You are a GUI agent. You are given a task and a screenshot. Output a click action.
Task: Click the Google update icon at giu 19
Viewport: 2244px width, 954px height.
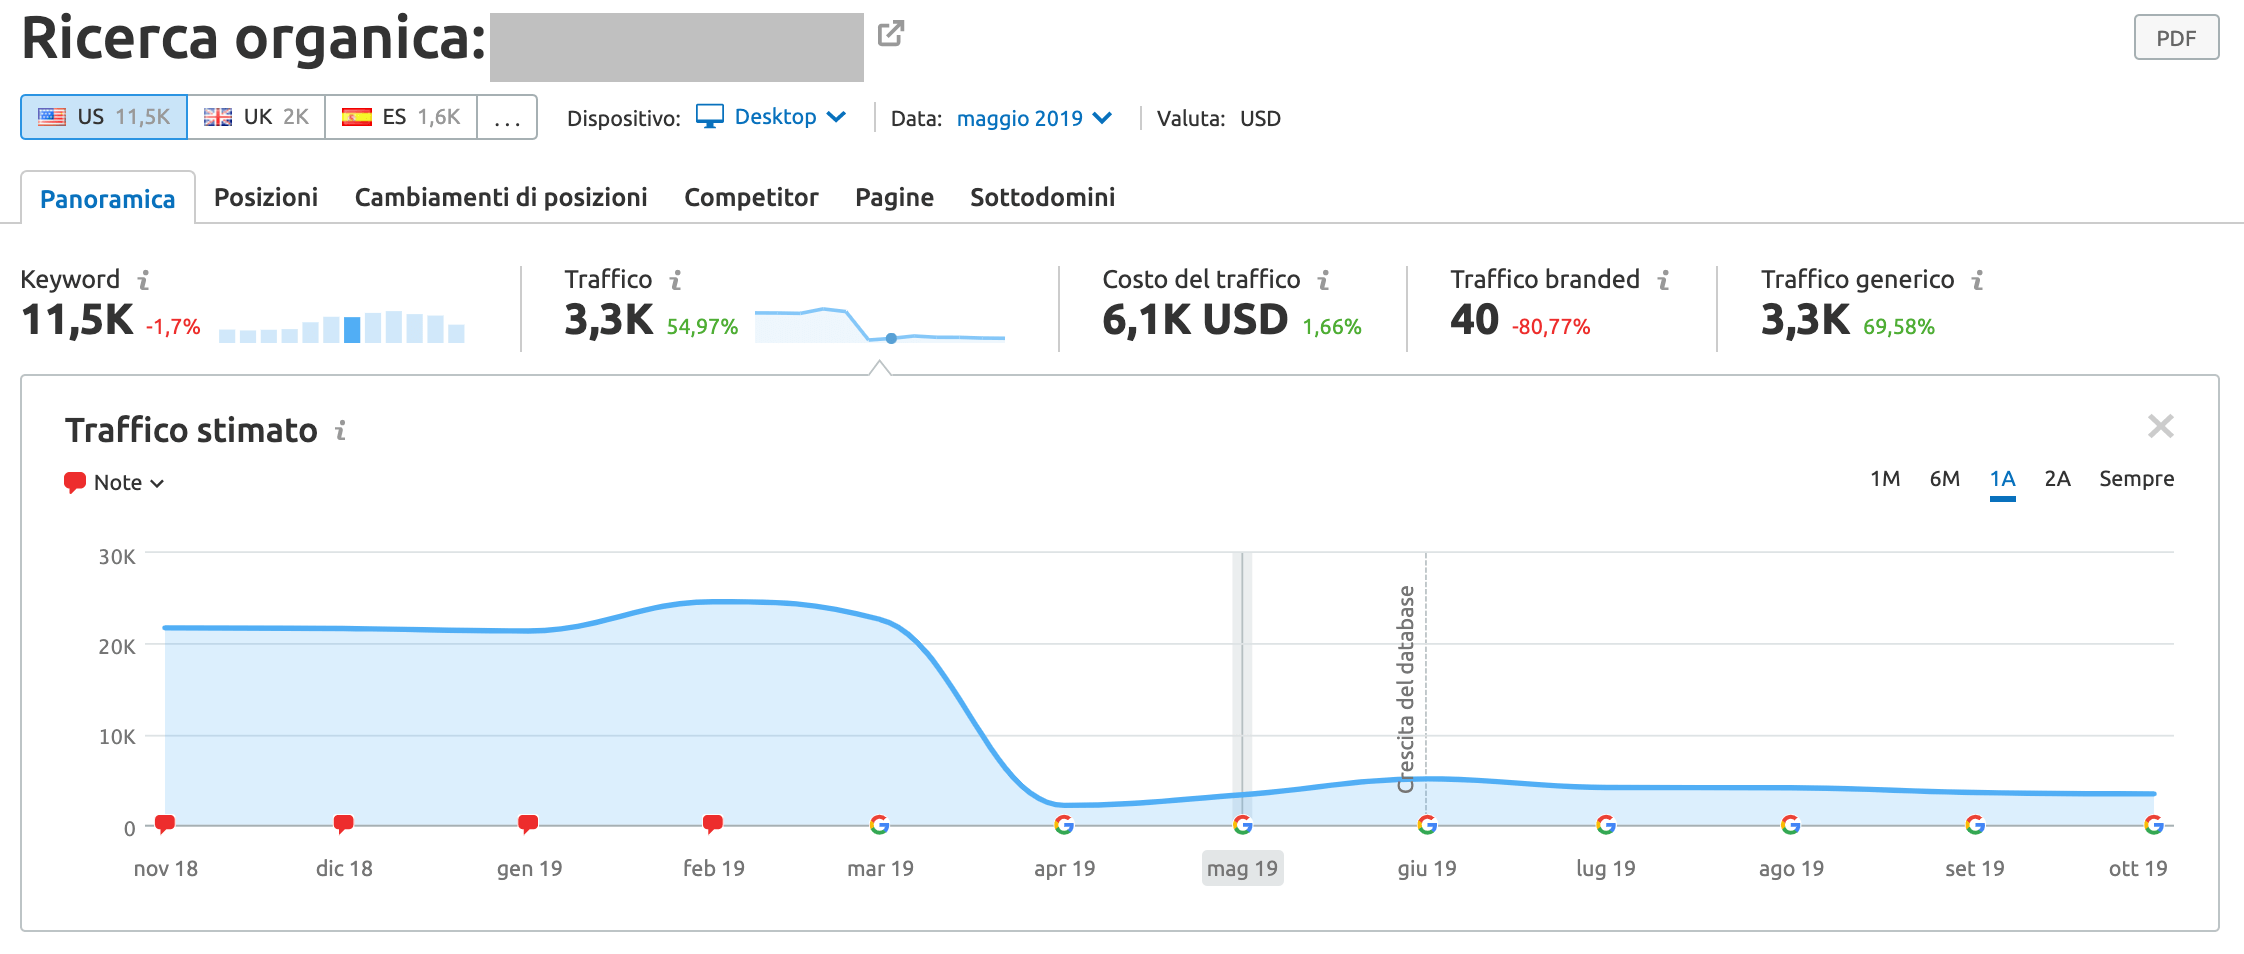(x=1427, y=825)
